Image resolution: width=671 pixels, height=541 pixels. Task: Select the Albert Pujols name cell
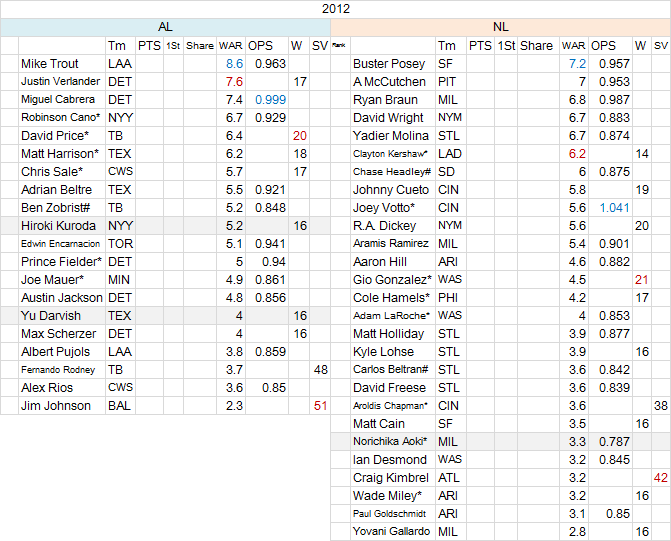pos(62,351)
